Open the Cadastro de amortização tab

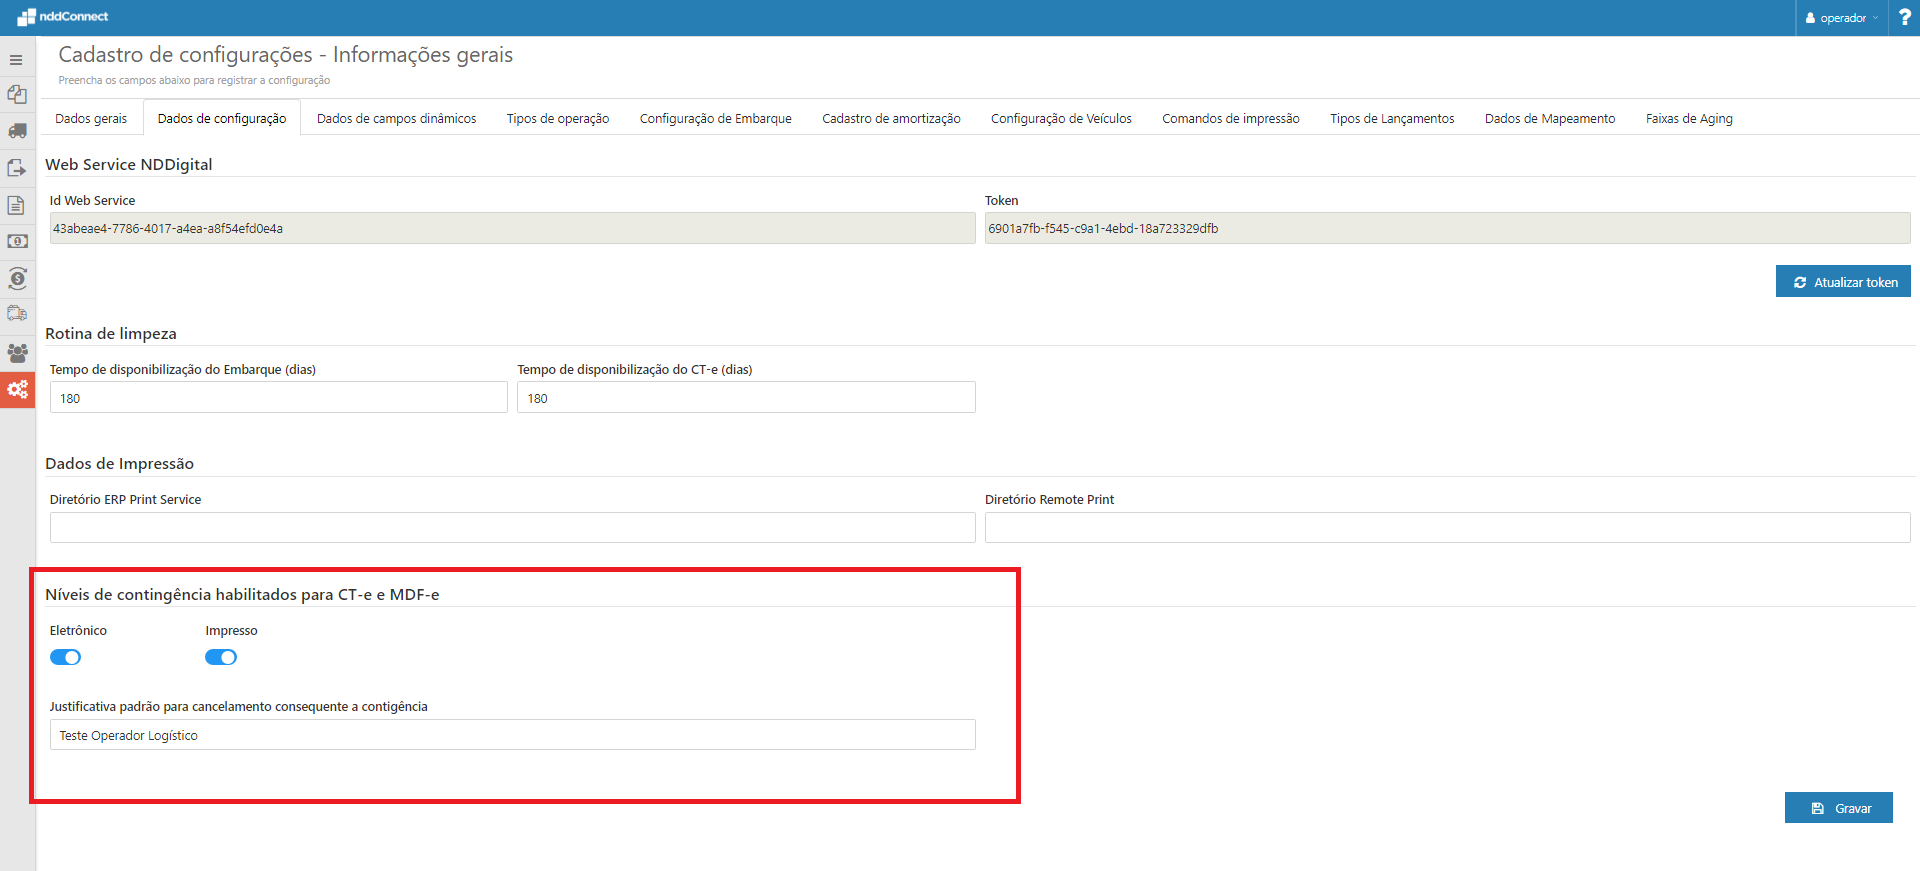coord(891,118)
